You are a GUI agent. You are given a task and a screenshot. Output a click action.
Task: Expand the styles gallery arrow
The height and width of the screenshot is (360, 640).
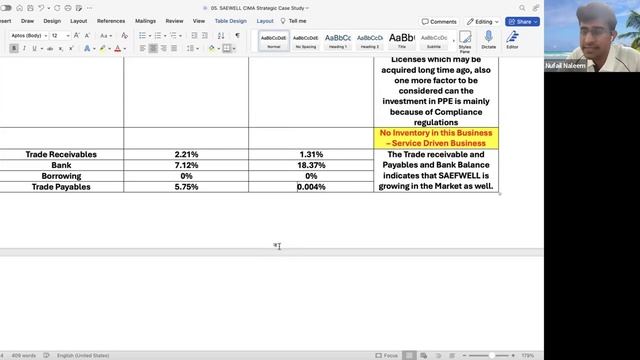pos(453,41)
